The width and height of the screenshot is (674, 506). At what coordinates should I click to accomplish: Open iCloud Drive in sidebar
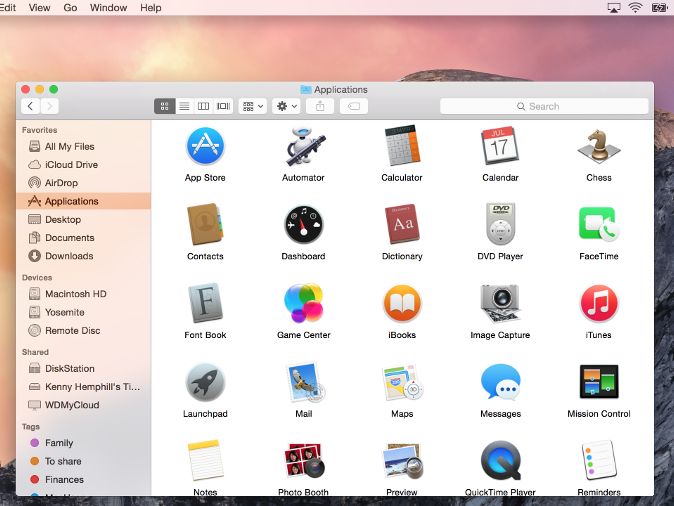83,165
